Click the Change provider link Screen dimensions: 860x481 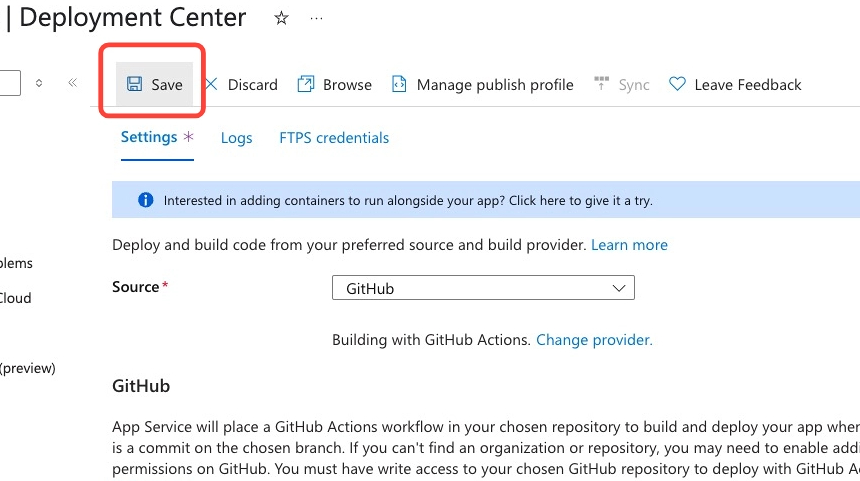click(x=594, y=340)
